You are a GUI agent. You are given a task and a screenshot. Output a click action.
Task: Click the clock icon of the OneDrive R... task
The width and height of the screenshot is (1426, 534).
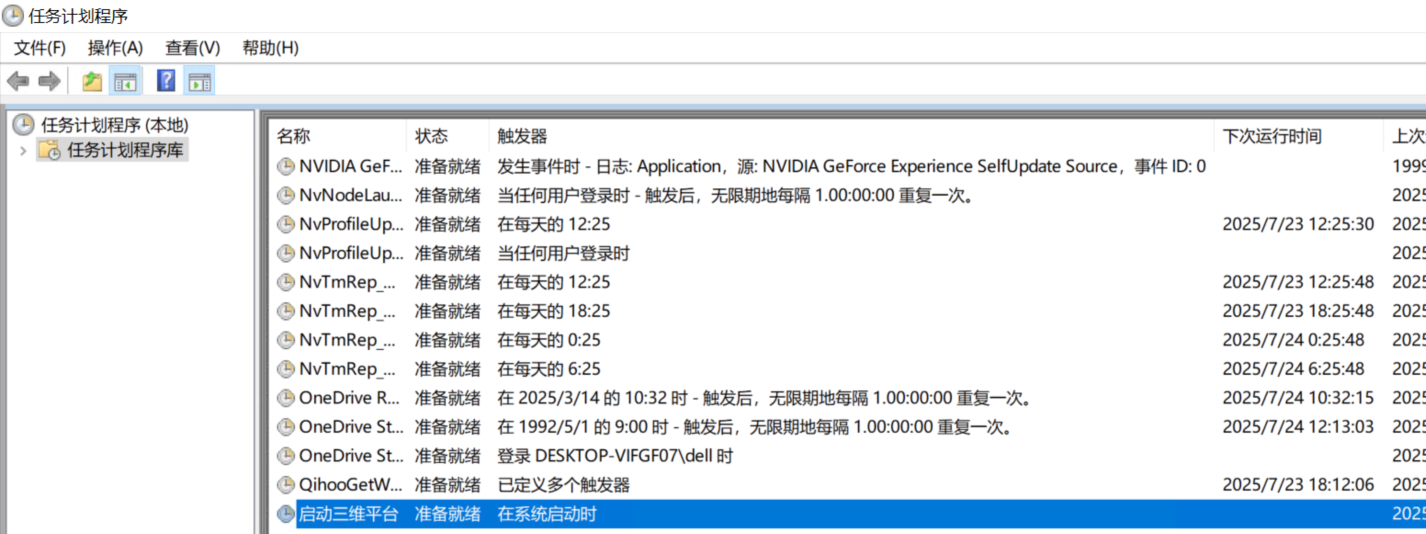pos(286,399)
